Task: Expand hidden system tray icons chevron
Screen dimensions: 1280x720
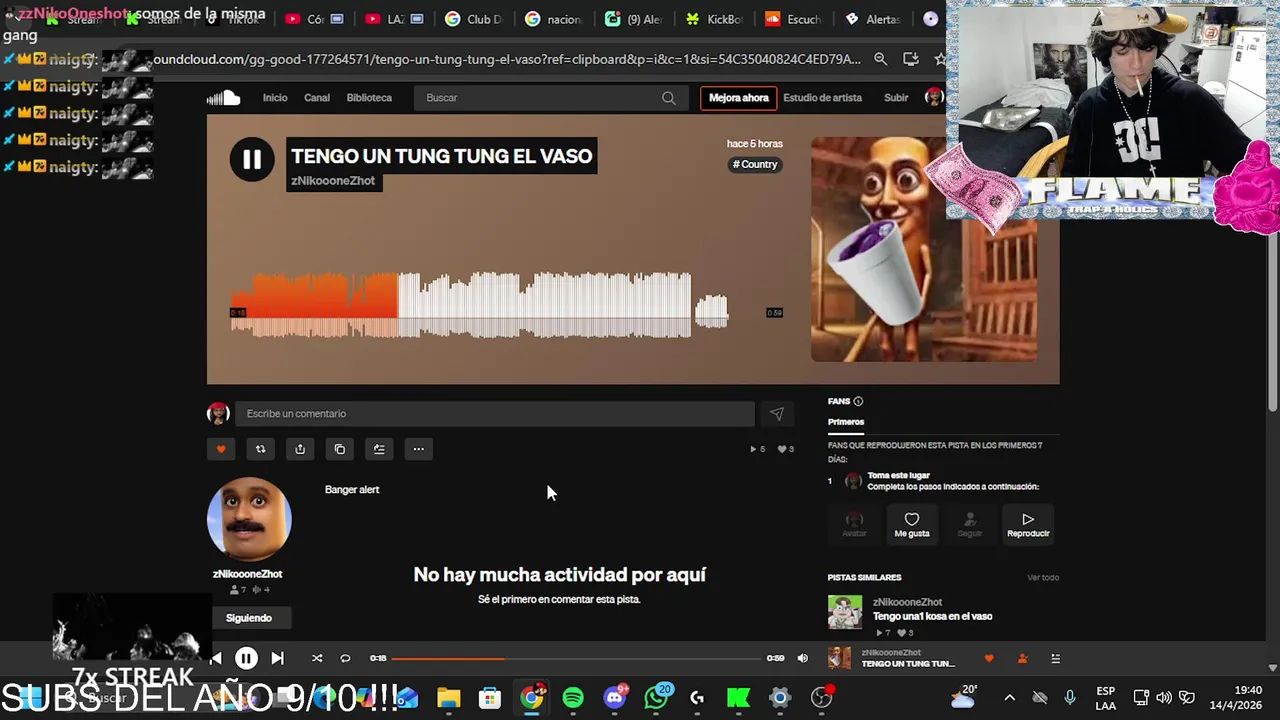Action: click(1009, 697)
